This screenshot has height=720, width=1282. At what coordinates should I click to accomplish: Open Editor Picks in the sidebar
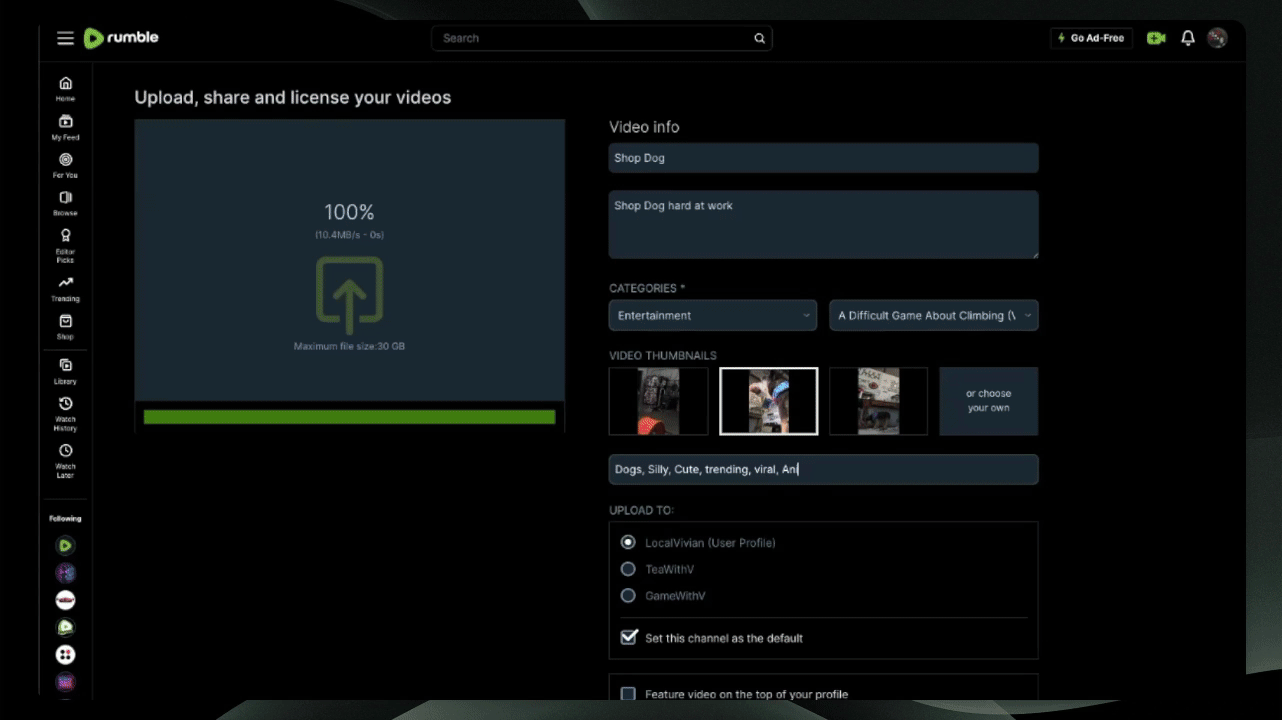coord(65,245)
